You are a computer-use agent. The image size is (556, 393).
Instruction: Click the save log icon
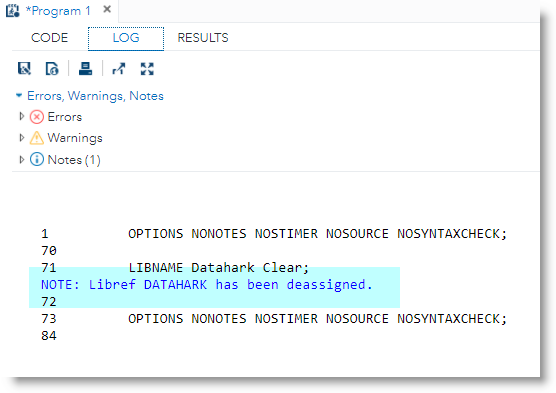pos(24,68)
